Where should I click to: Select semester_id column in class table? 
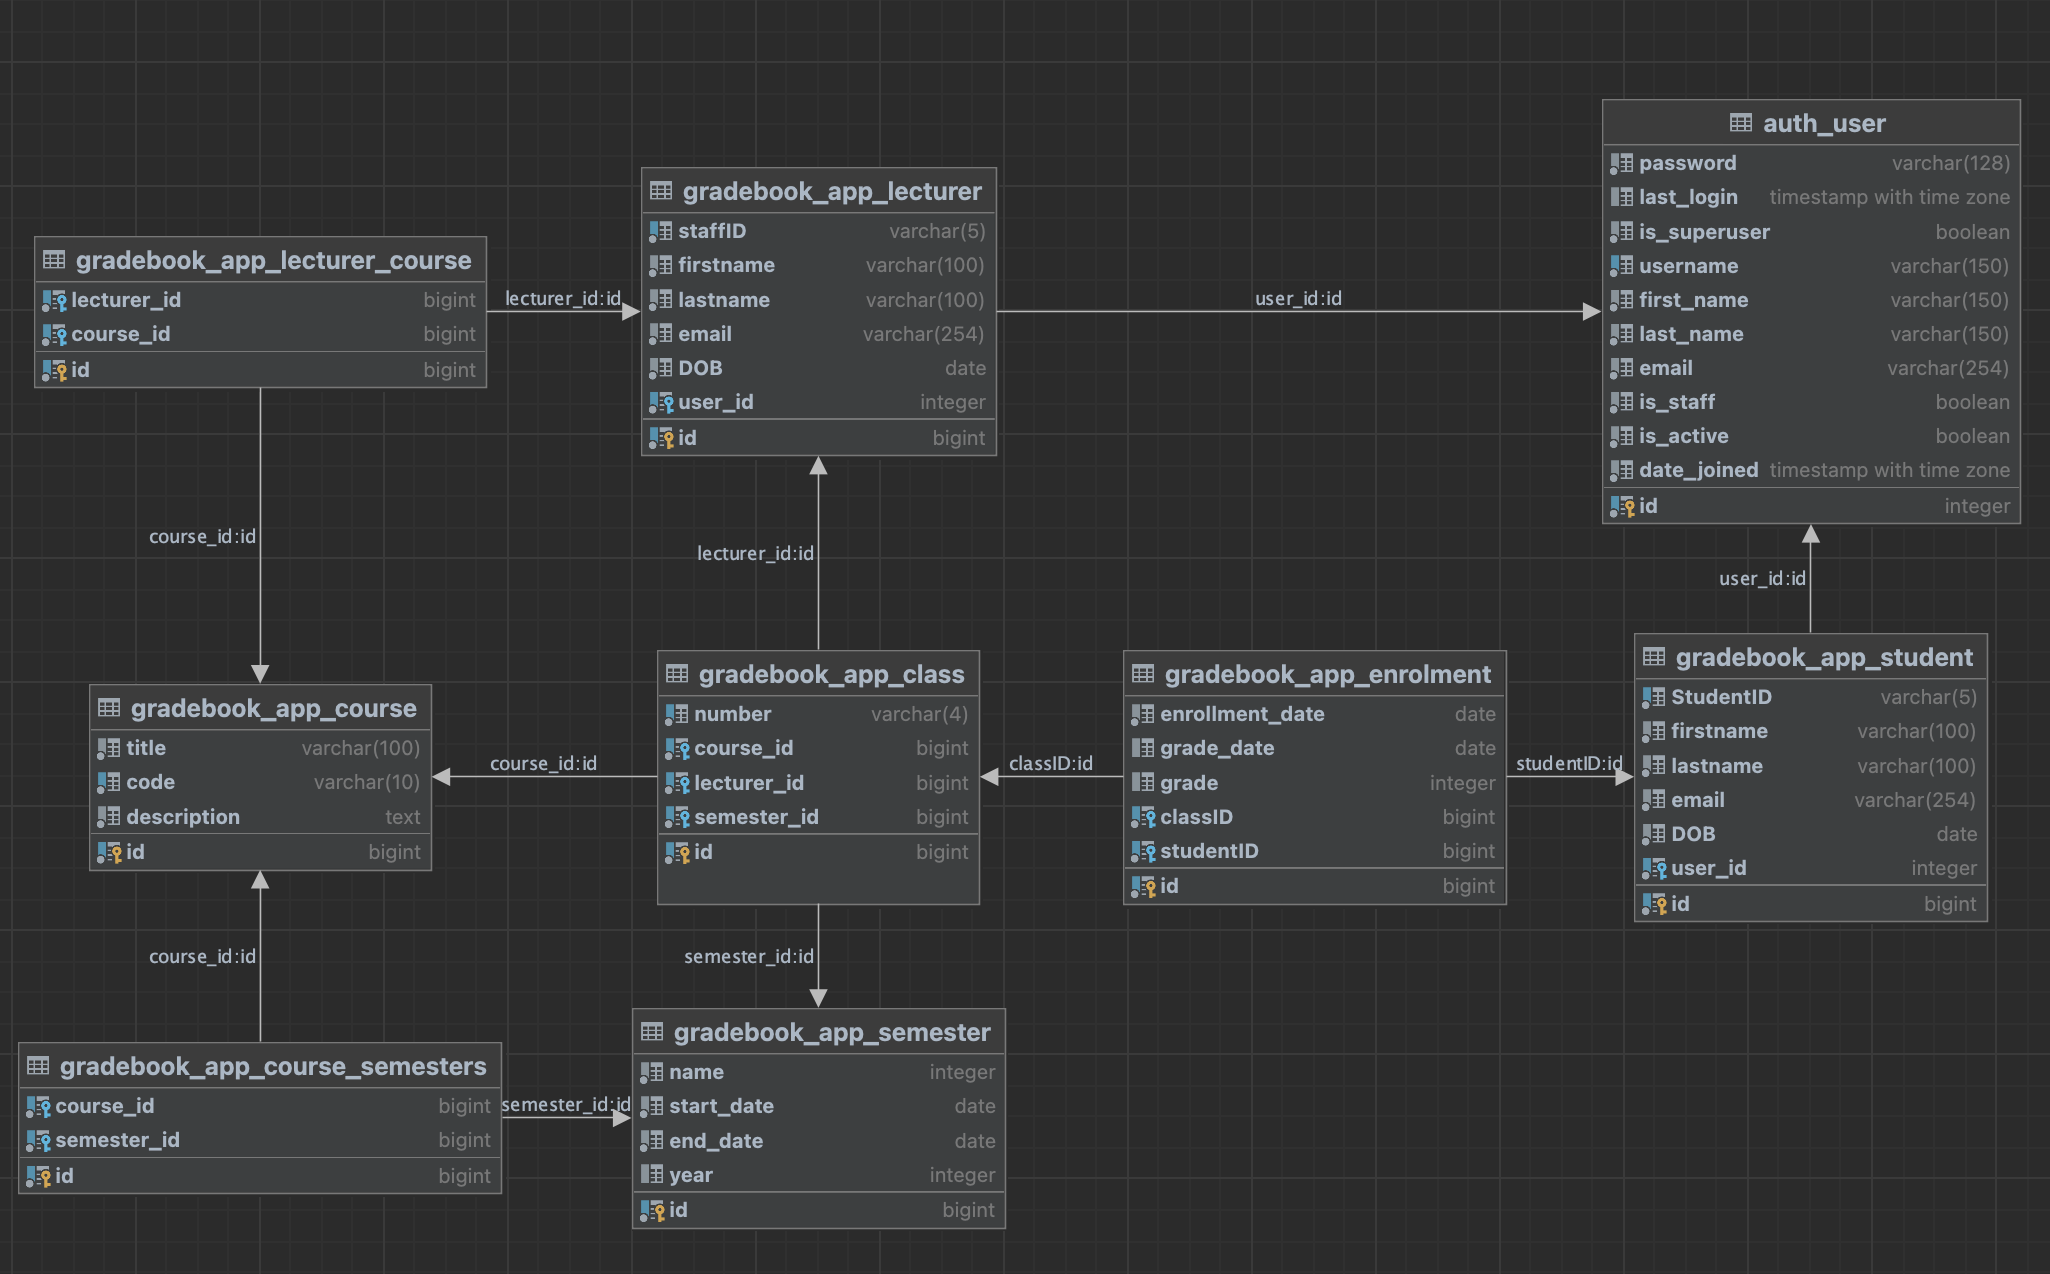755,818
